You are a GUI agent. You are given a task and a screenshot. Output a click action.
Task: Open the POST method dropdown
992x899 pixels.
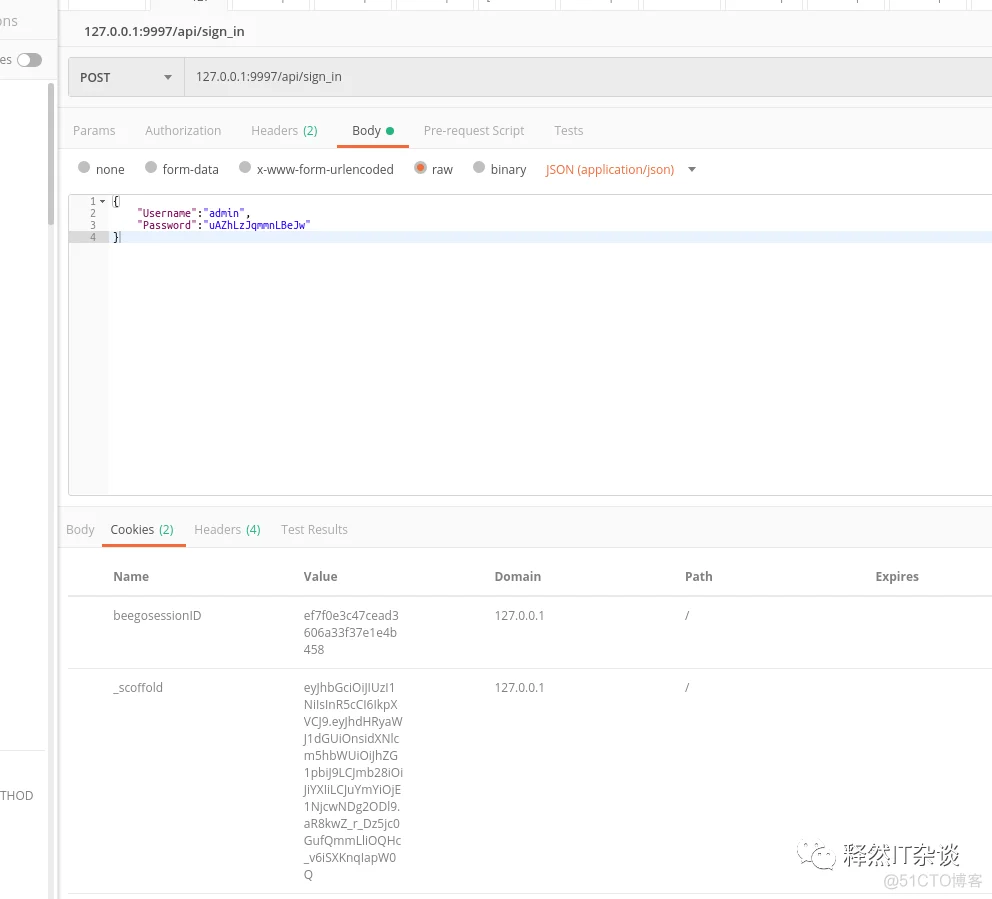tap(126, 77)
